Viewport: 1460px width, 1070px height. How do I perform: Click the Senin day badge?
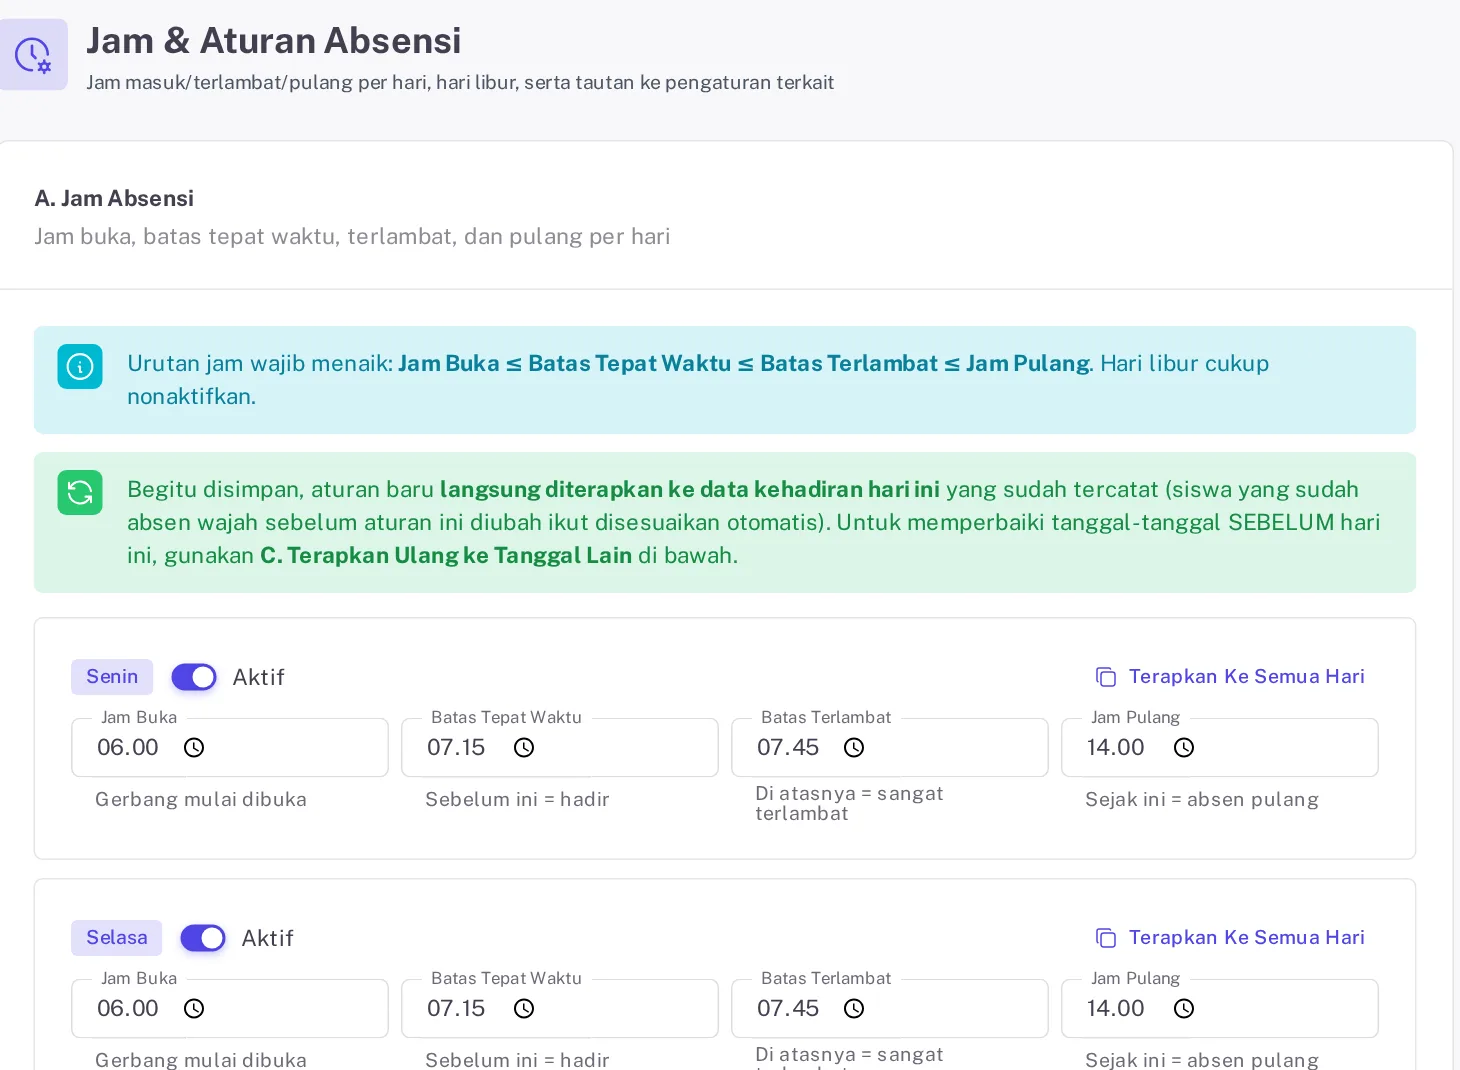click(x=112, y=677)
